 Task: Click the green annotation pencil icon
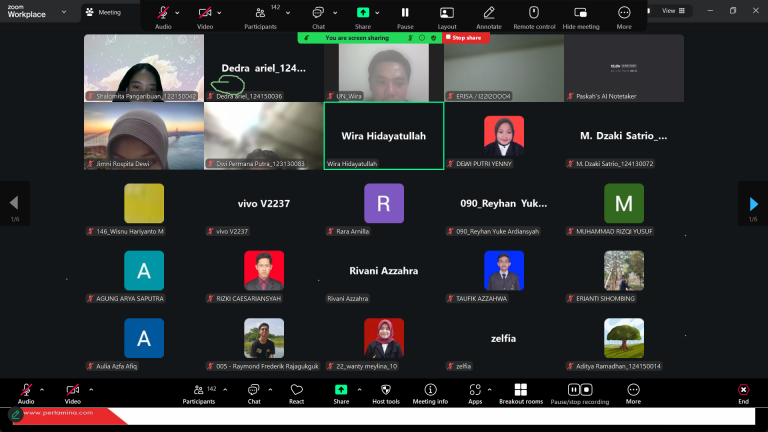16,415
